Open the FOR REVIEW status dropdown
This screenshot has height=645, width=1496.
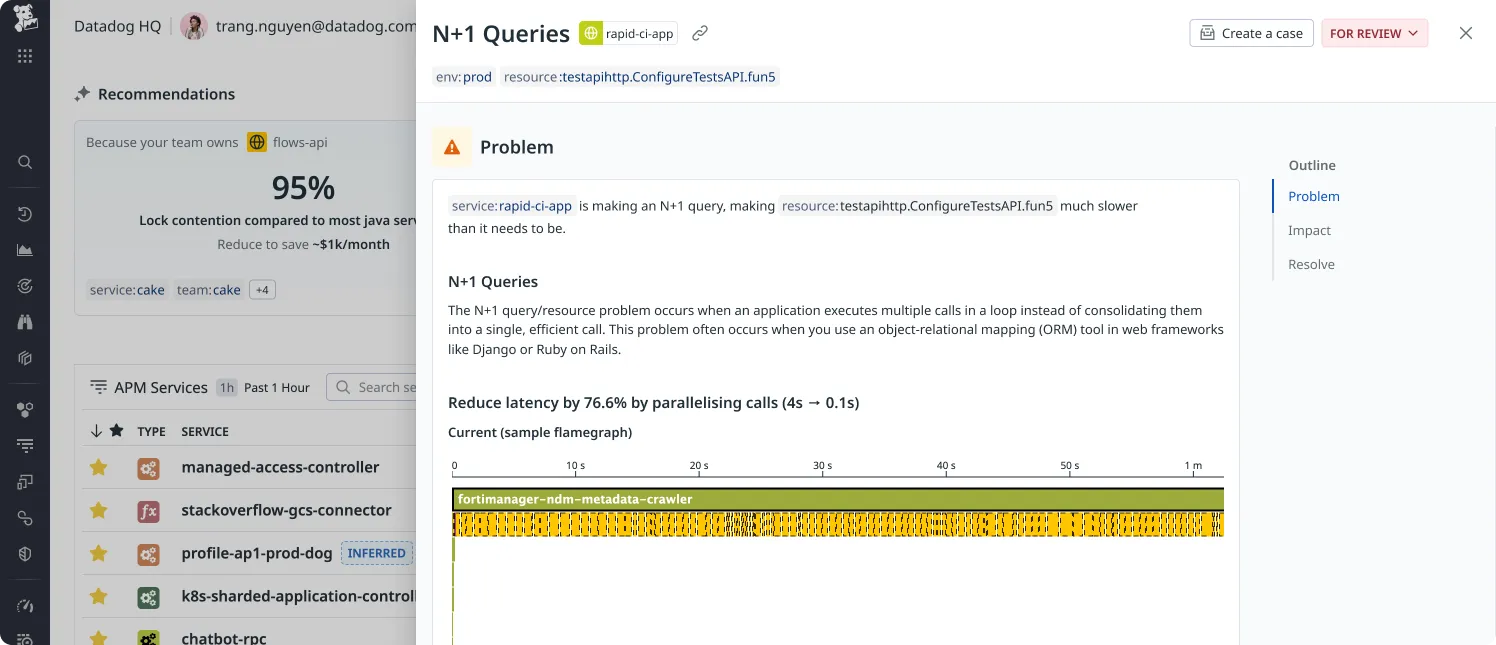pos(1374,33)
